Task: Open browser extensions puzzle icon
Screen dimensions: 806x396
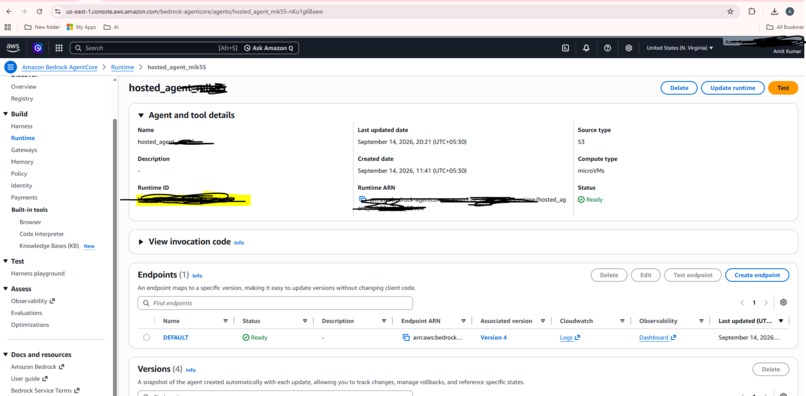Action: [752, 11]
